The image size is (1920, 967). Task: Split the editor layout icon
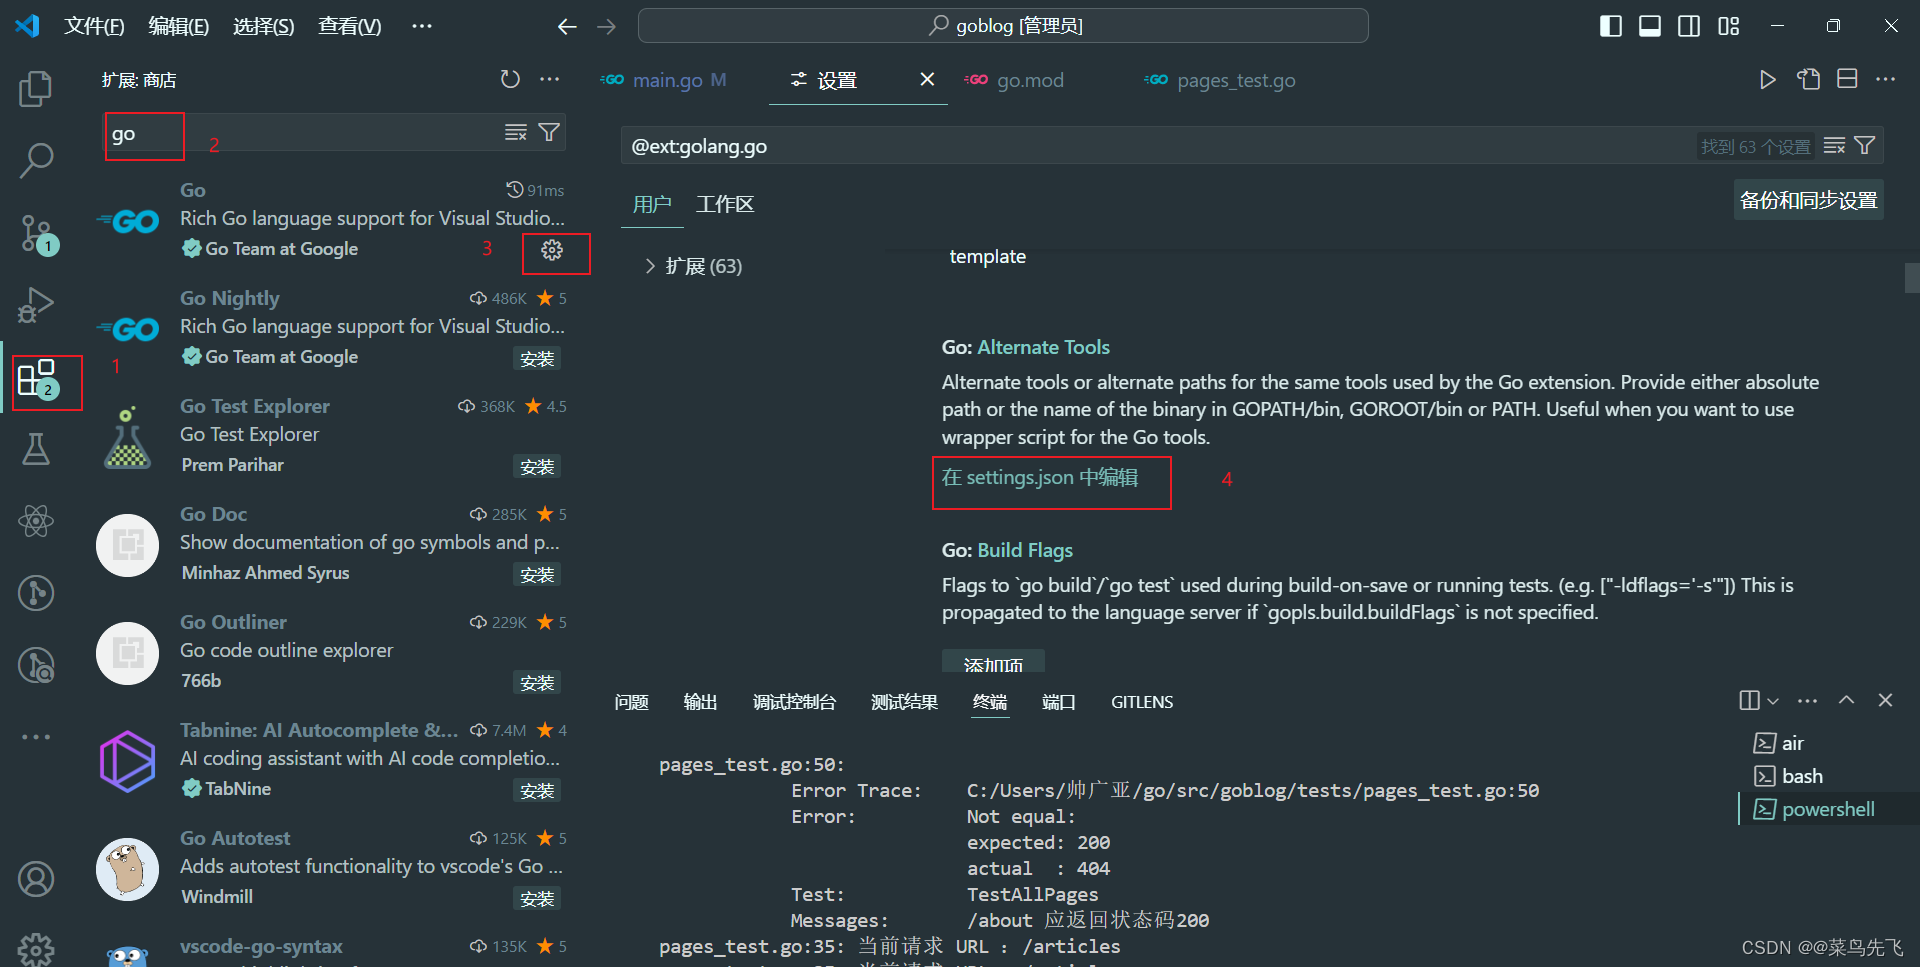[x=1847, y=79]
